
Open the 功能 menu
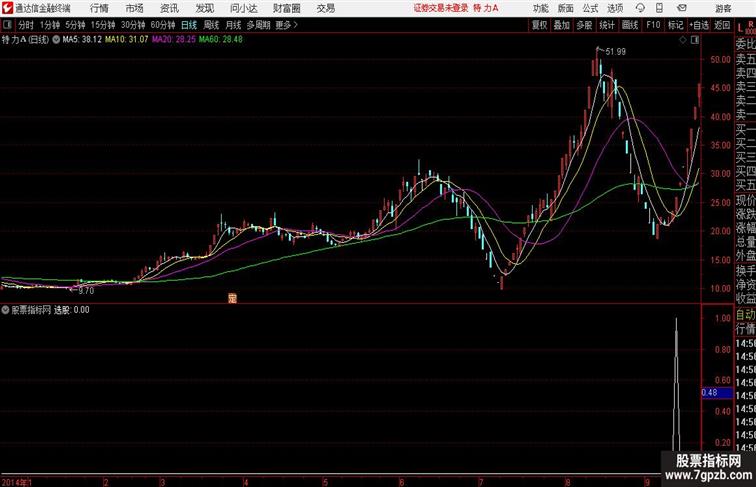(x=540, y=8)
